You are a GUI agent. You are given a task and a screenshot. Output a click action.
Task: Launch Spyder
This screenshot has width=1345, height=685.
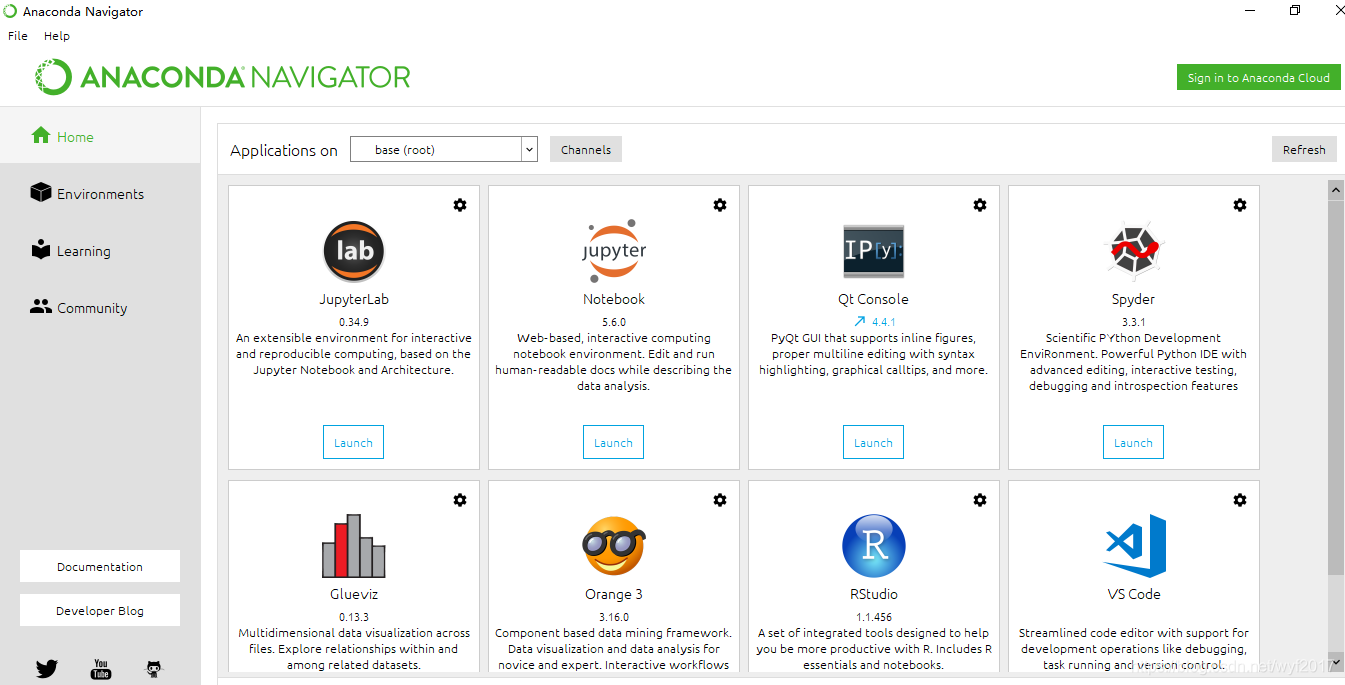tap(1133, 442)
